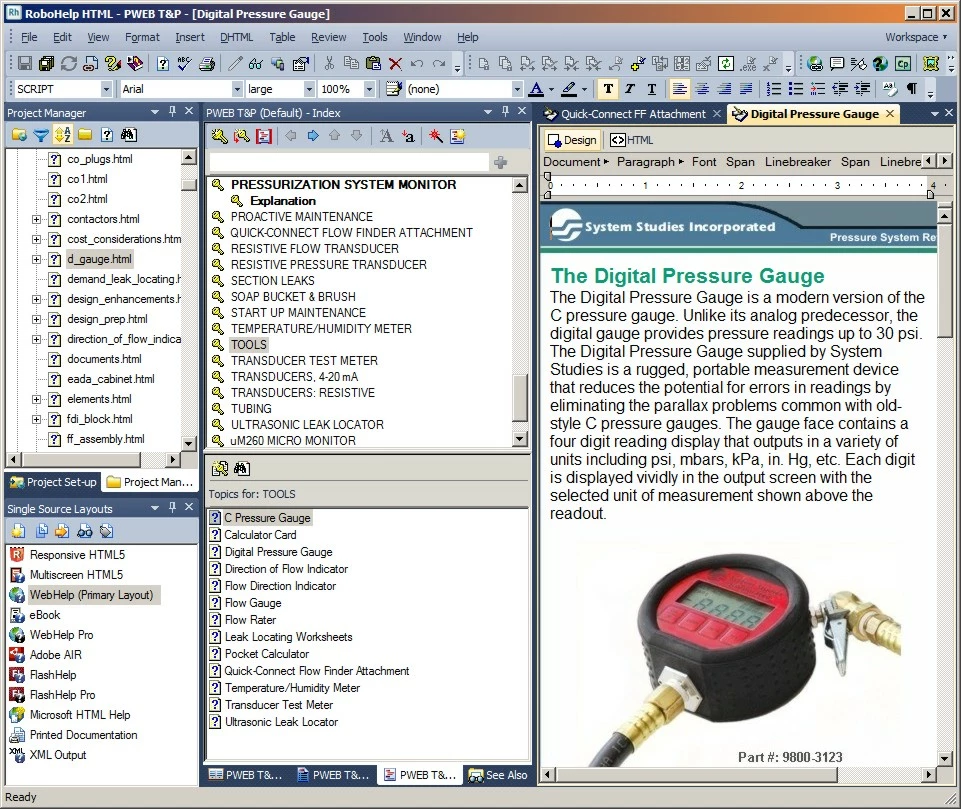The width and height of the screenshot is (961, 809).
Task: Select the Multiscreen HTML5 layout
Action: [x=77, y=575]
